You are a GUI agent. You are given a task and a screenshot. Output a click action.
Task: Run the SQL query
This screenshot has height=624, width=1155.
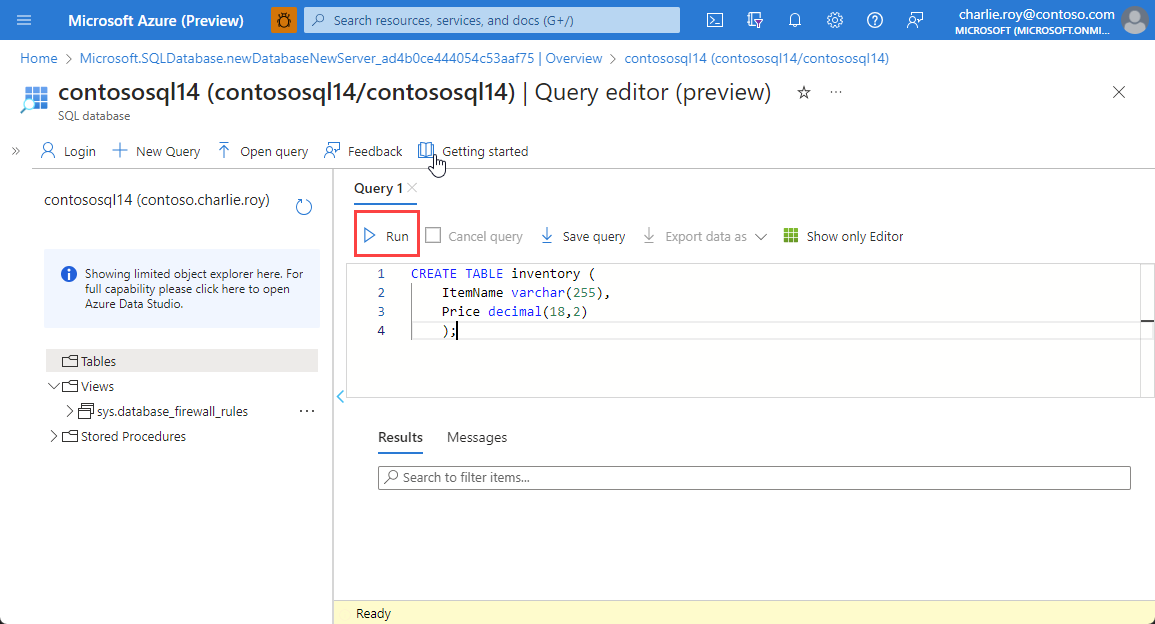pyautogui.click(x=386, y=236)
